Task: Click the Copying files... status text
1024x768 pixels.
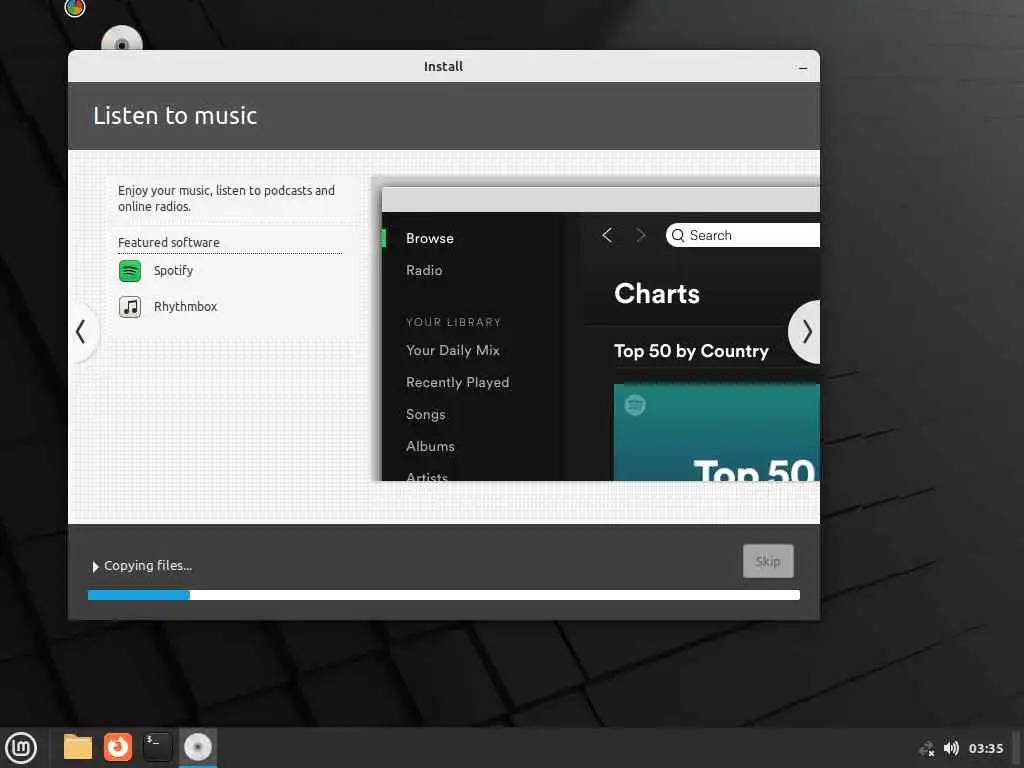Action: click(x=148, y=566)
